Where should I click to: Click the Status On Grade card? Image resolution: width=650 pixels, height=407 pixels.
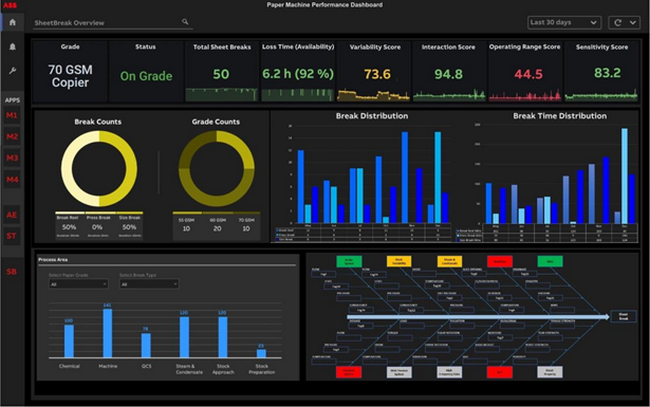(x=146, y=71)
